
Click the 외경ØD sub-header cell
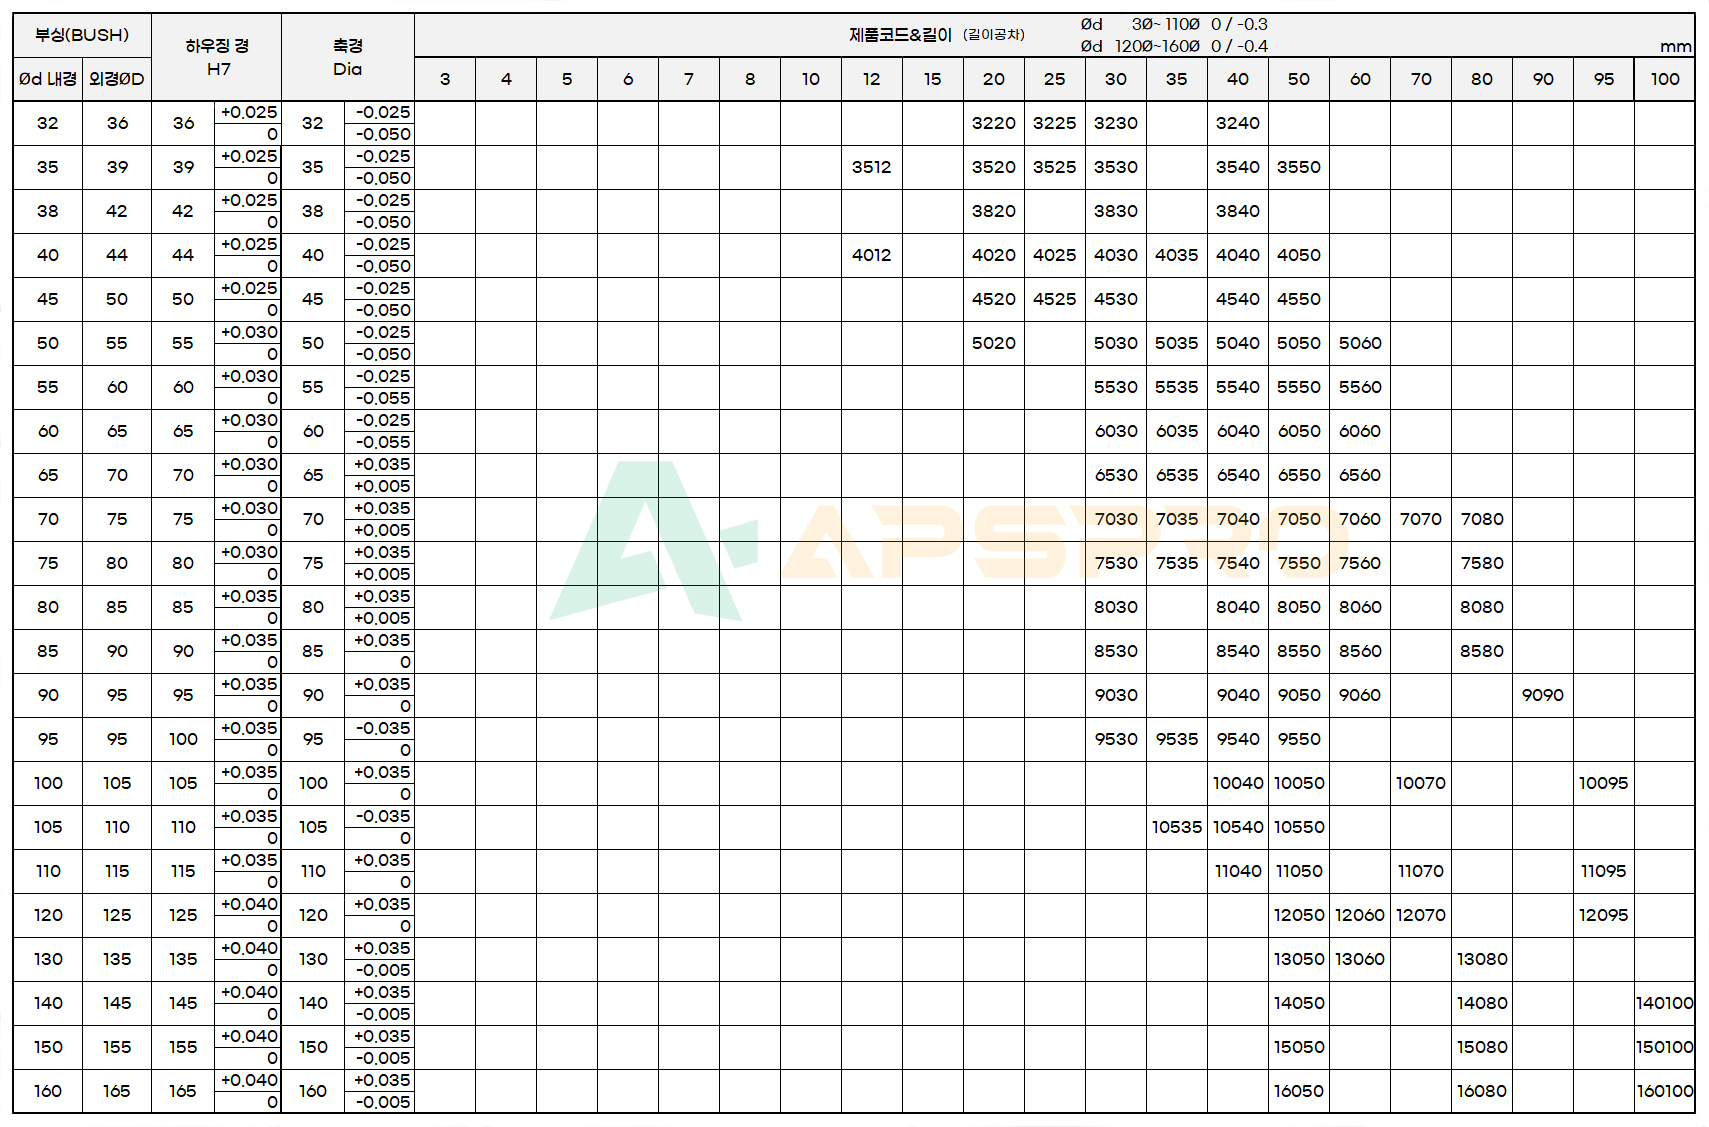pyautogui.click(x=117, y=79)
